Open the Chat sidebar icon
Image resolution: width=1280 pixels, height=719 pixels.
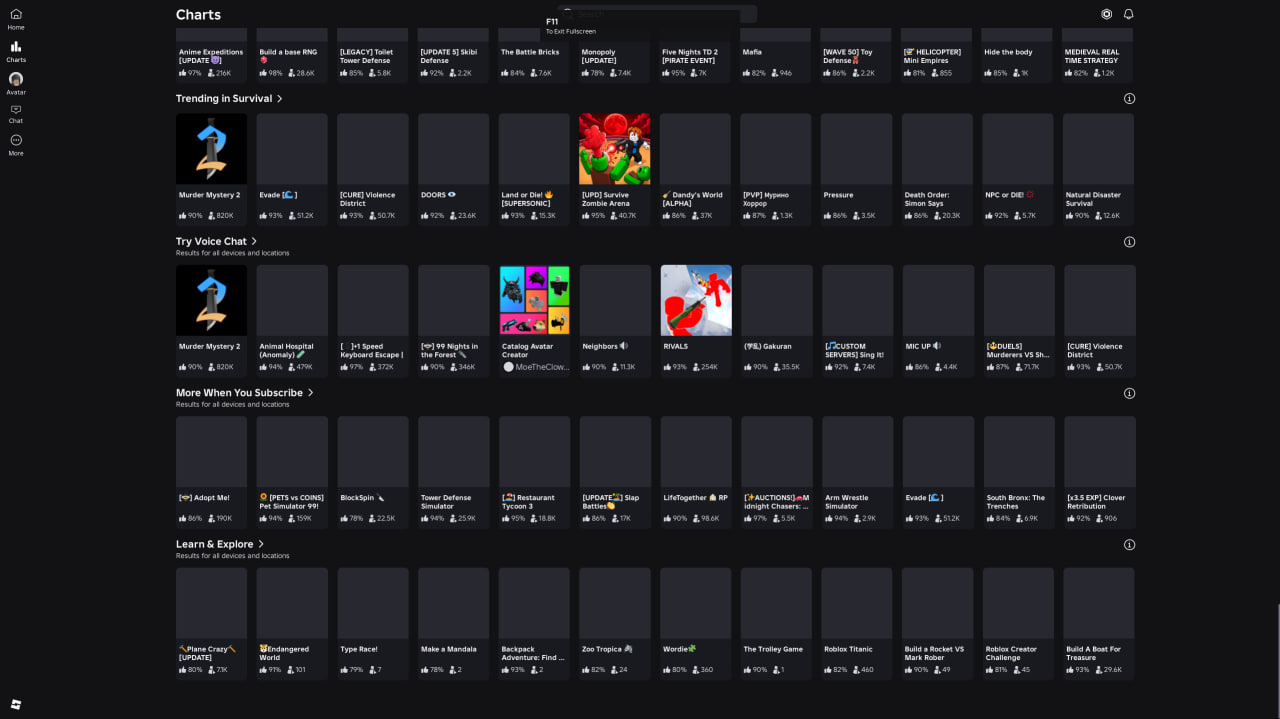point(16,109)
